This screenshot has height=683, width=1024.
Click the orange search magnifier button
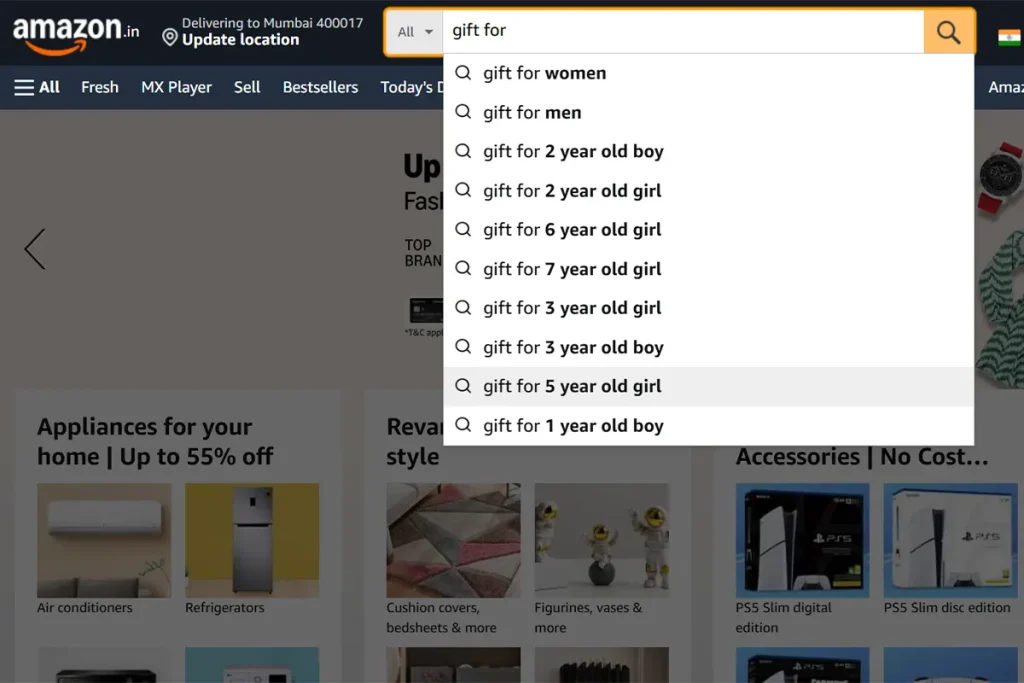[x=948, y=31]
